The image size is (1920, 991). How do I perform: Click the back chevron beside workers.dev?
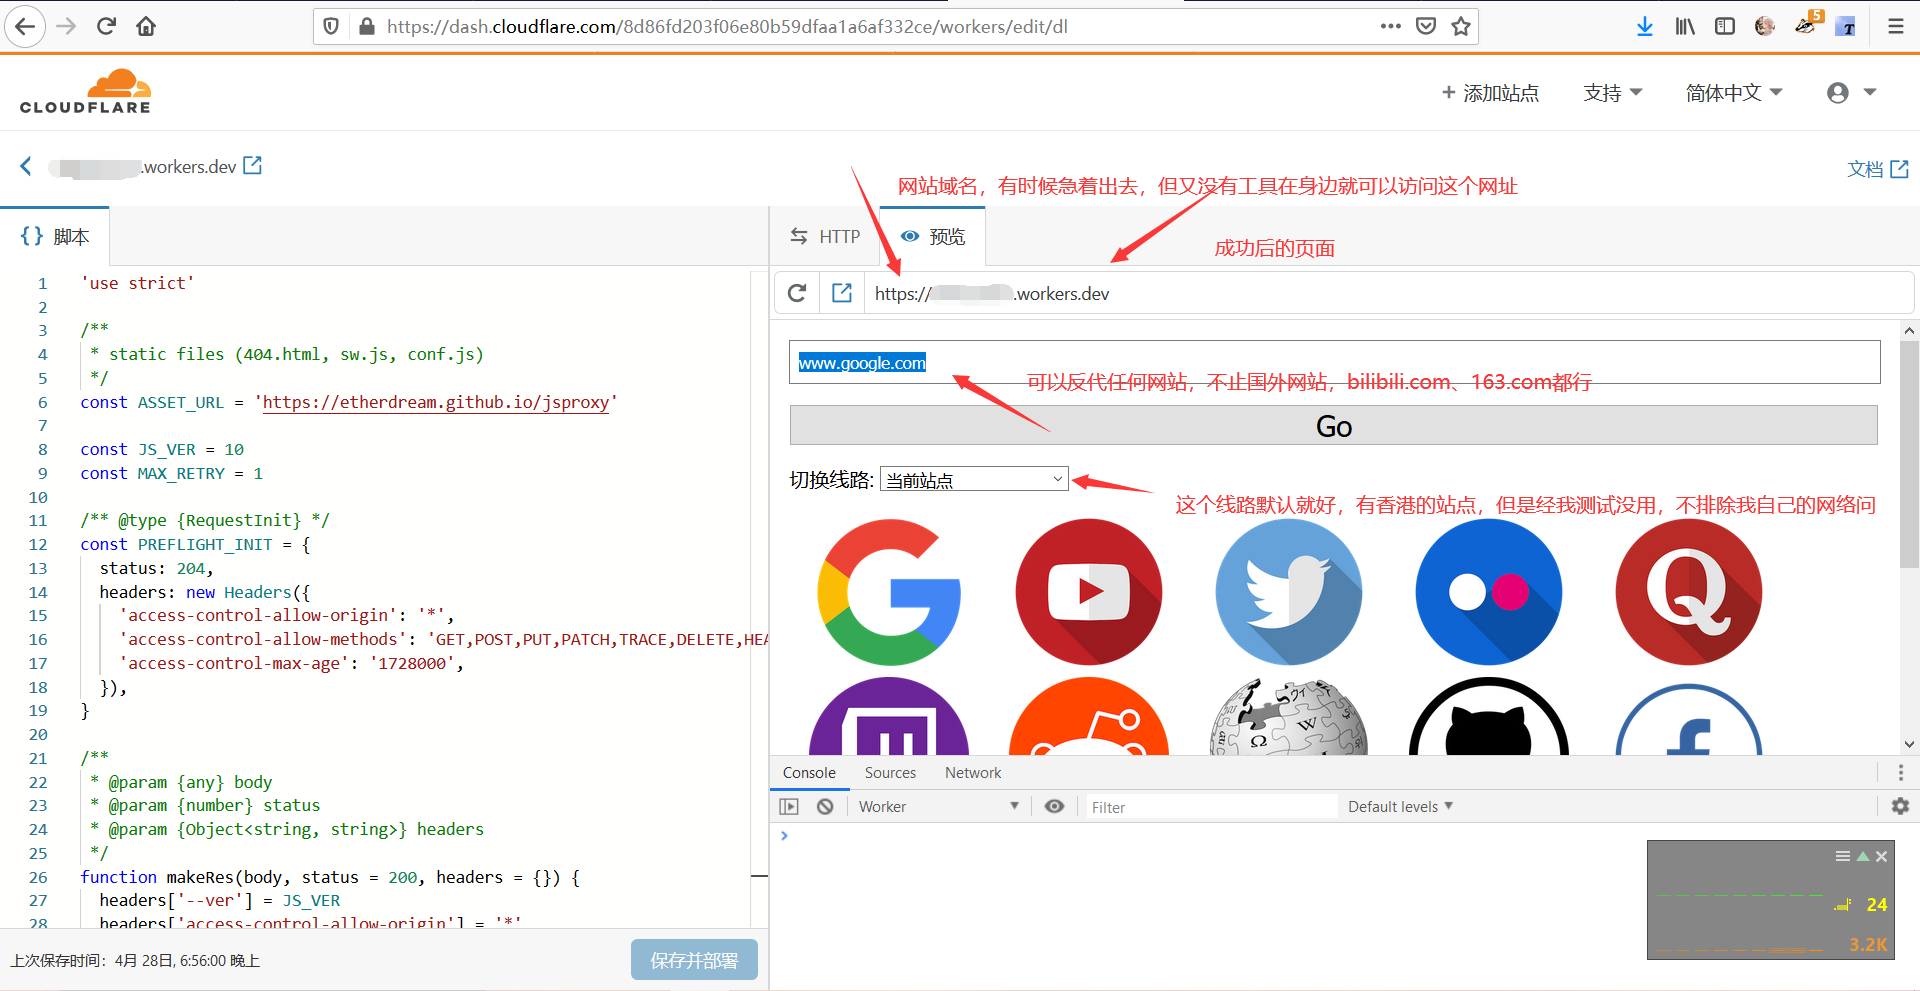[x=26, y=166]
